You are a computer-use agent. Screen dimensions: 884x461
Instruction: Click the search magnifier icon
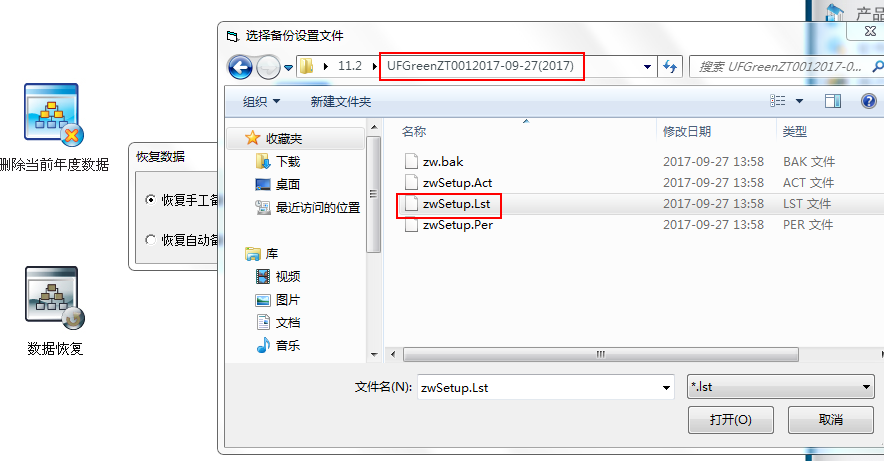tap(877, 67)
